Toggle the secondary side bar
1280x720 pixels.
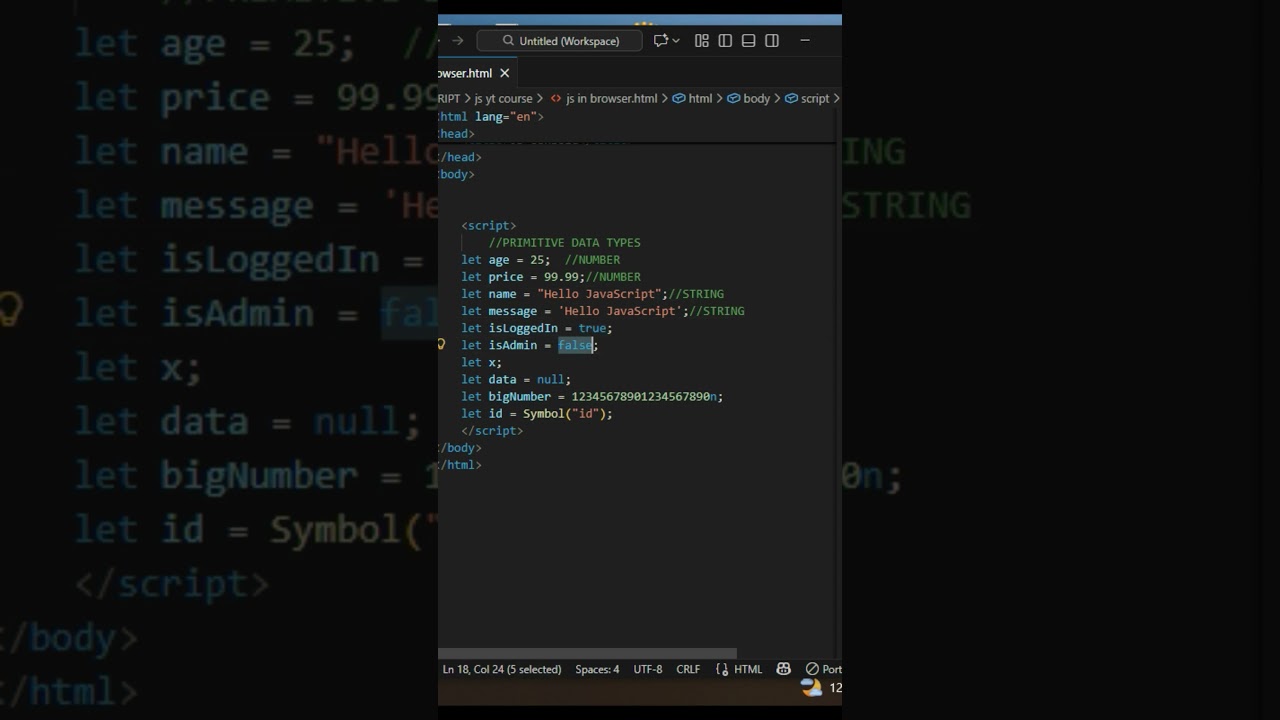click(772, 41)
